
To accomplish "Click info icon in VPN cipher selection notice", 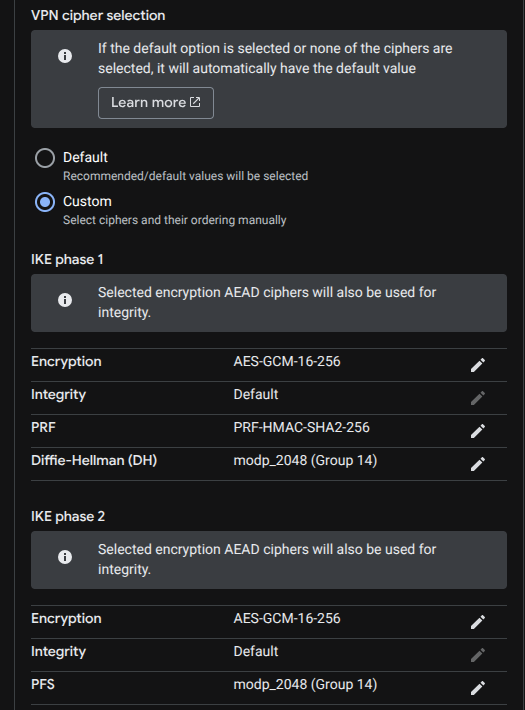I will 65,56.
